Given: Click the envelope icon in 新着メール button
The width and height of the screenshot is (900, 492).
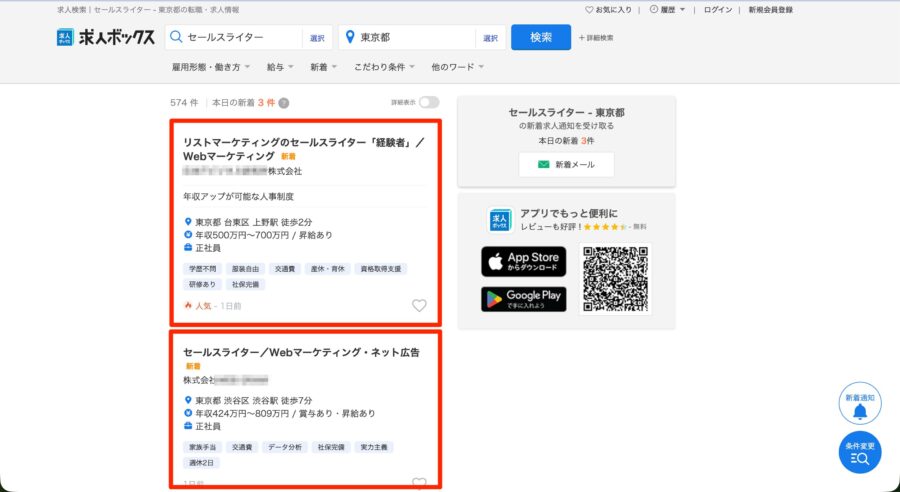Looking at the screenshot, I should (x=543, y=165).
